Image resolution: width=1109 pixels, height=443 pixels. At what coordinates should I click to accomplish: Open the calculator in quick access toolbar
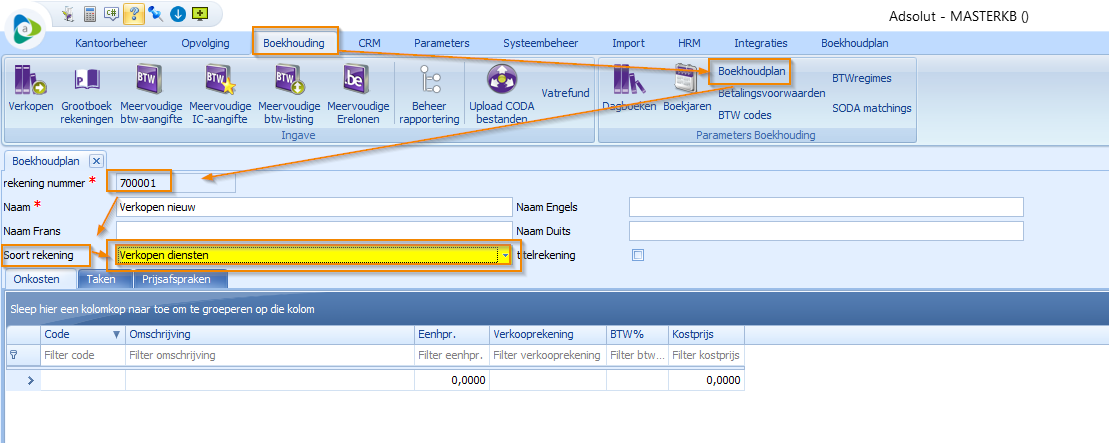(x=90, y=14)
